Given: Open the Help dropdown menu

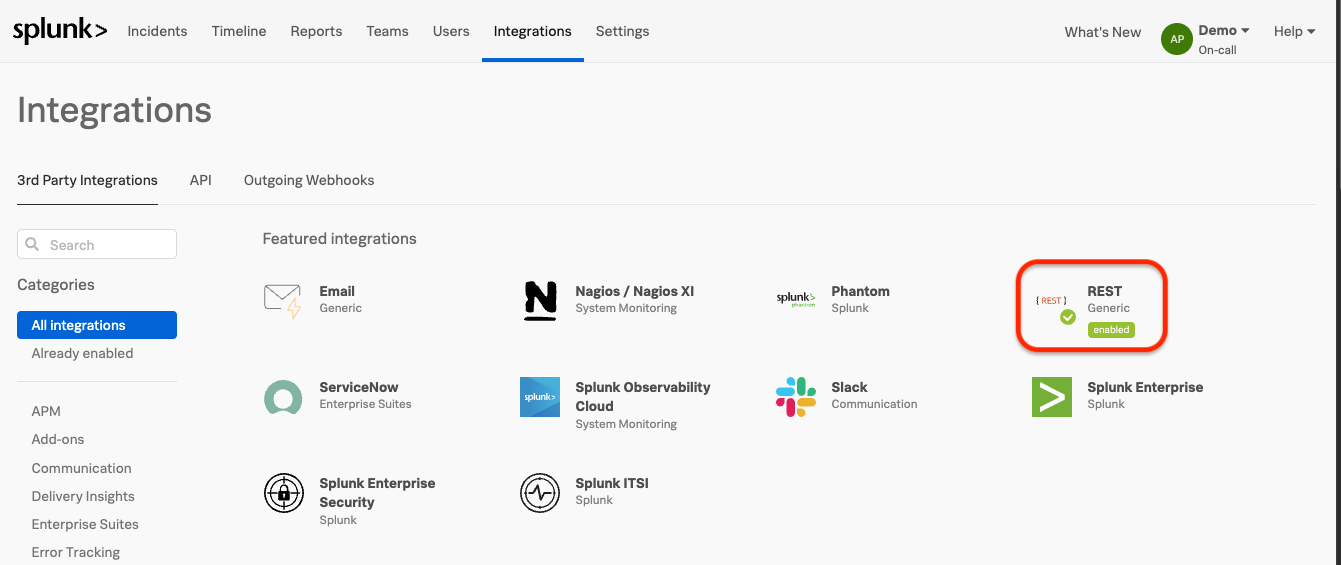Looking at the screenshot, I should click(x=1294, y=31).
